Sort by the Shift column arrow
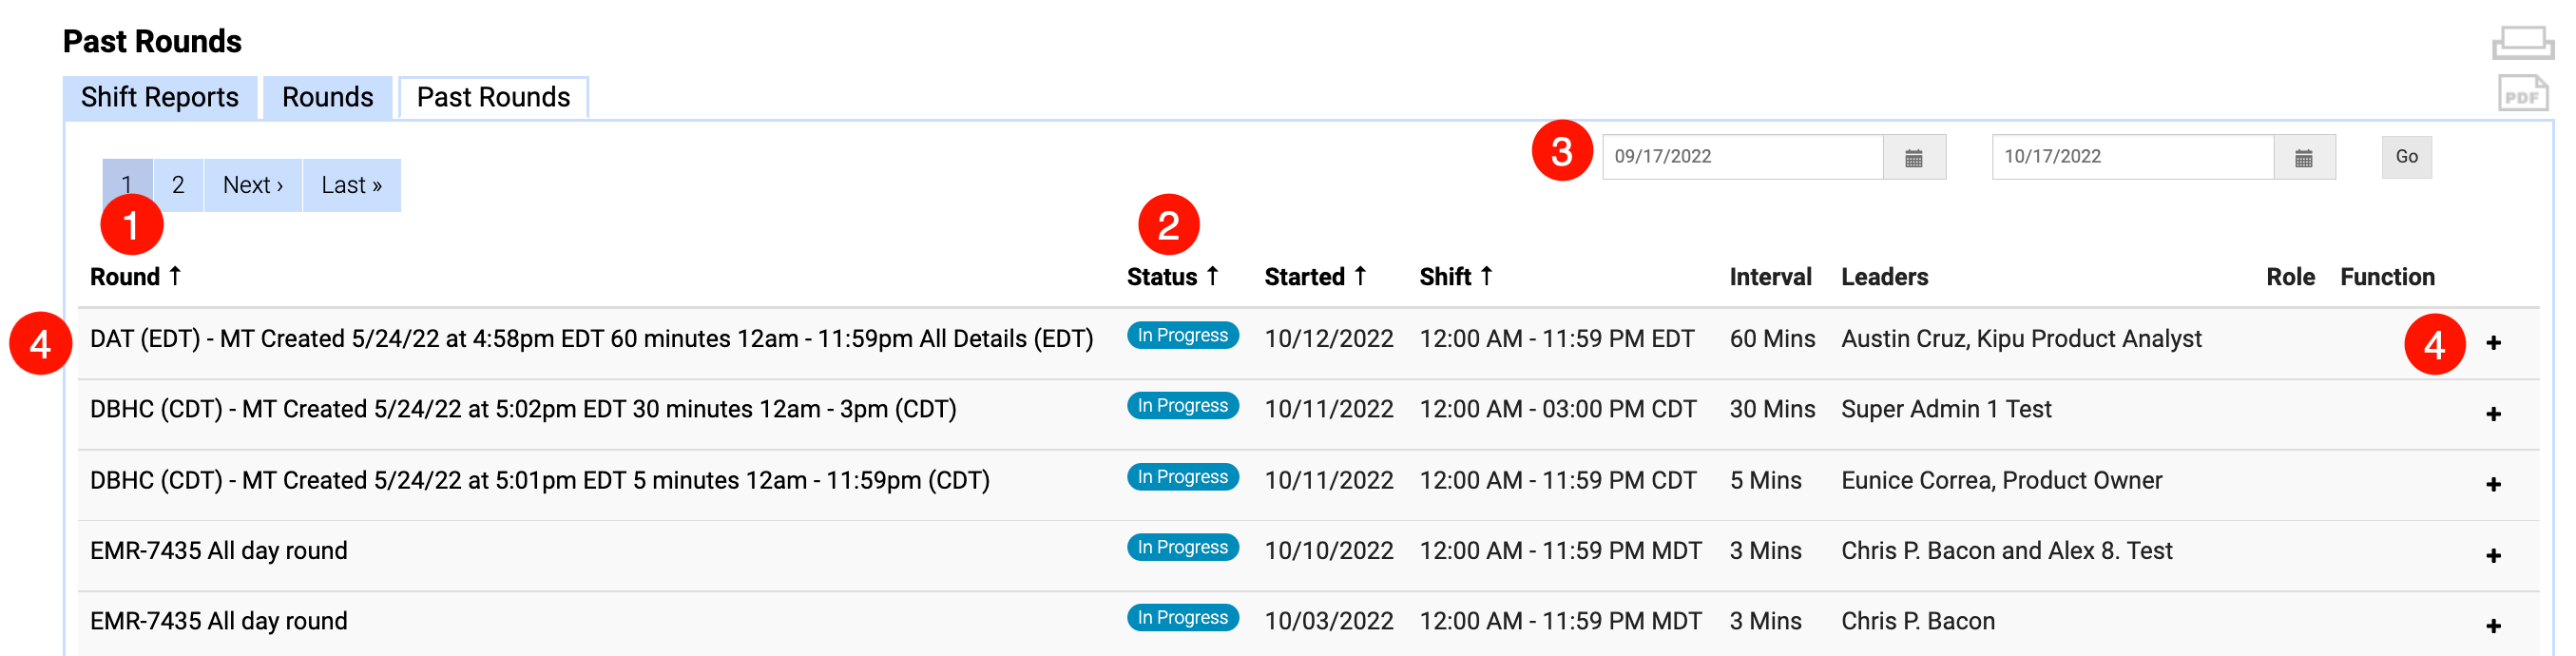This screenshot has width=2576, height=656. click(x=1486, y=276)
